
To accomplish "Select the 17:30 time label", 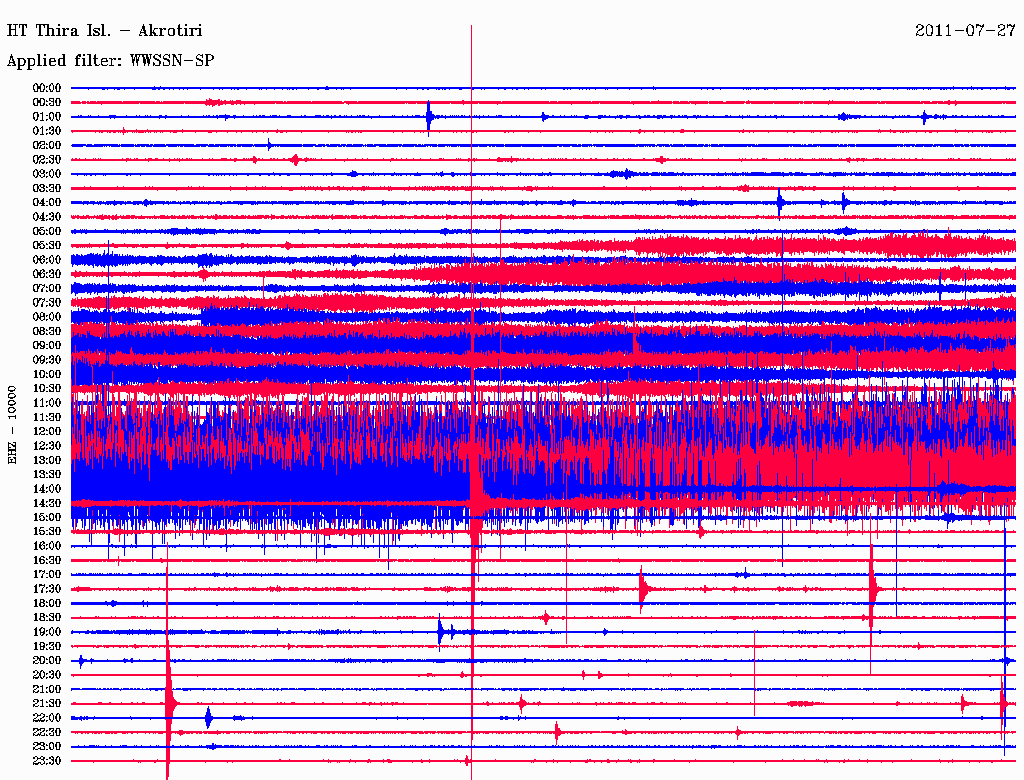I will 47,589.
